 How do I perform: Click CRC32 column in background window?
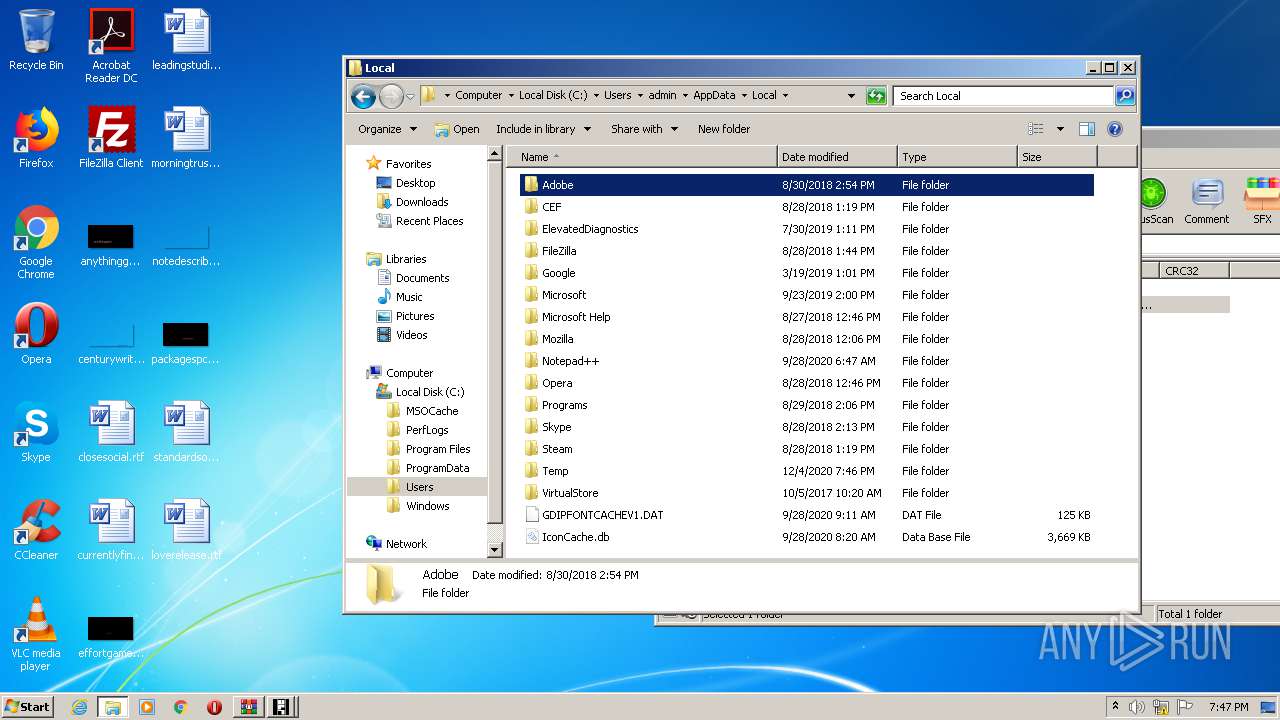coord(1192,271)
